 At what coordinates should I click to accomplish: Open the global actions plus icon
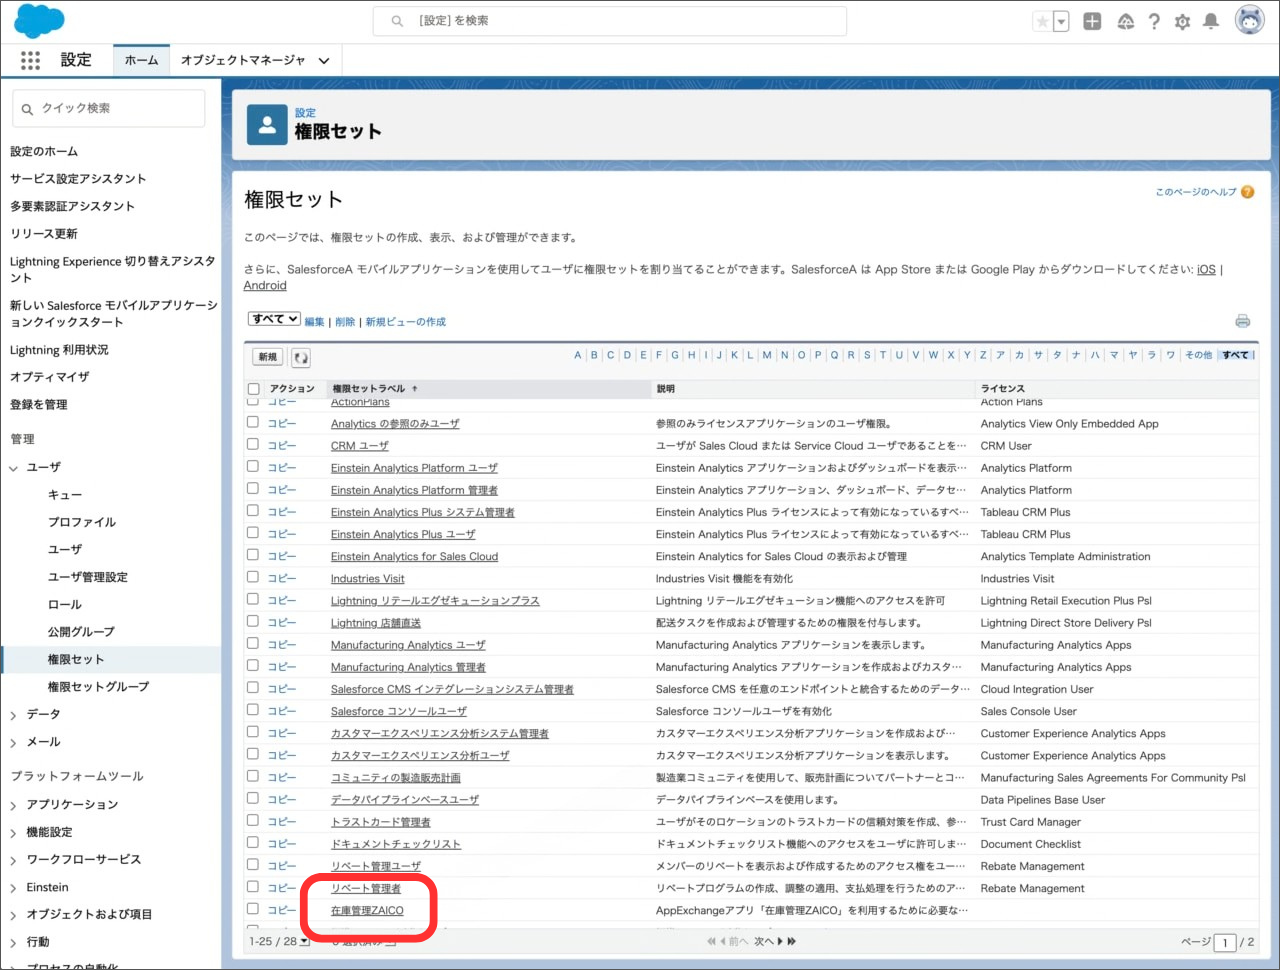click(x=1092, y=21)
